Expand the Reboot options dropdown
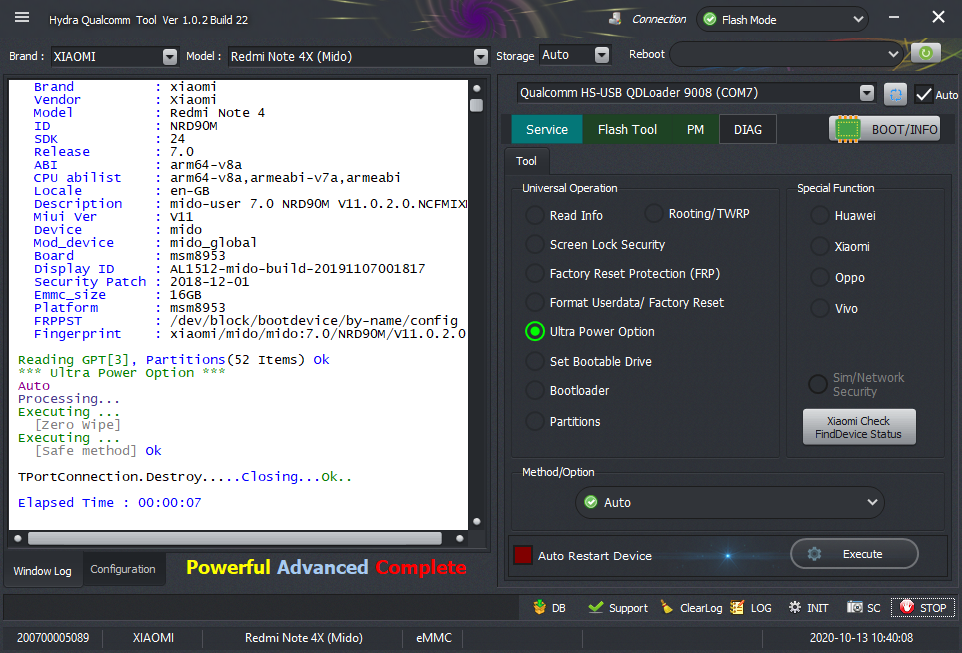This screenshot has height=653, width=962. point(893,54)
